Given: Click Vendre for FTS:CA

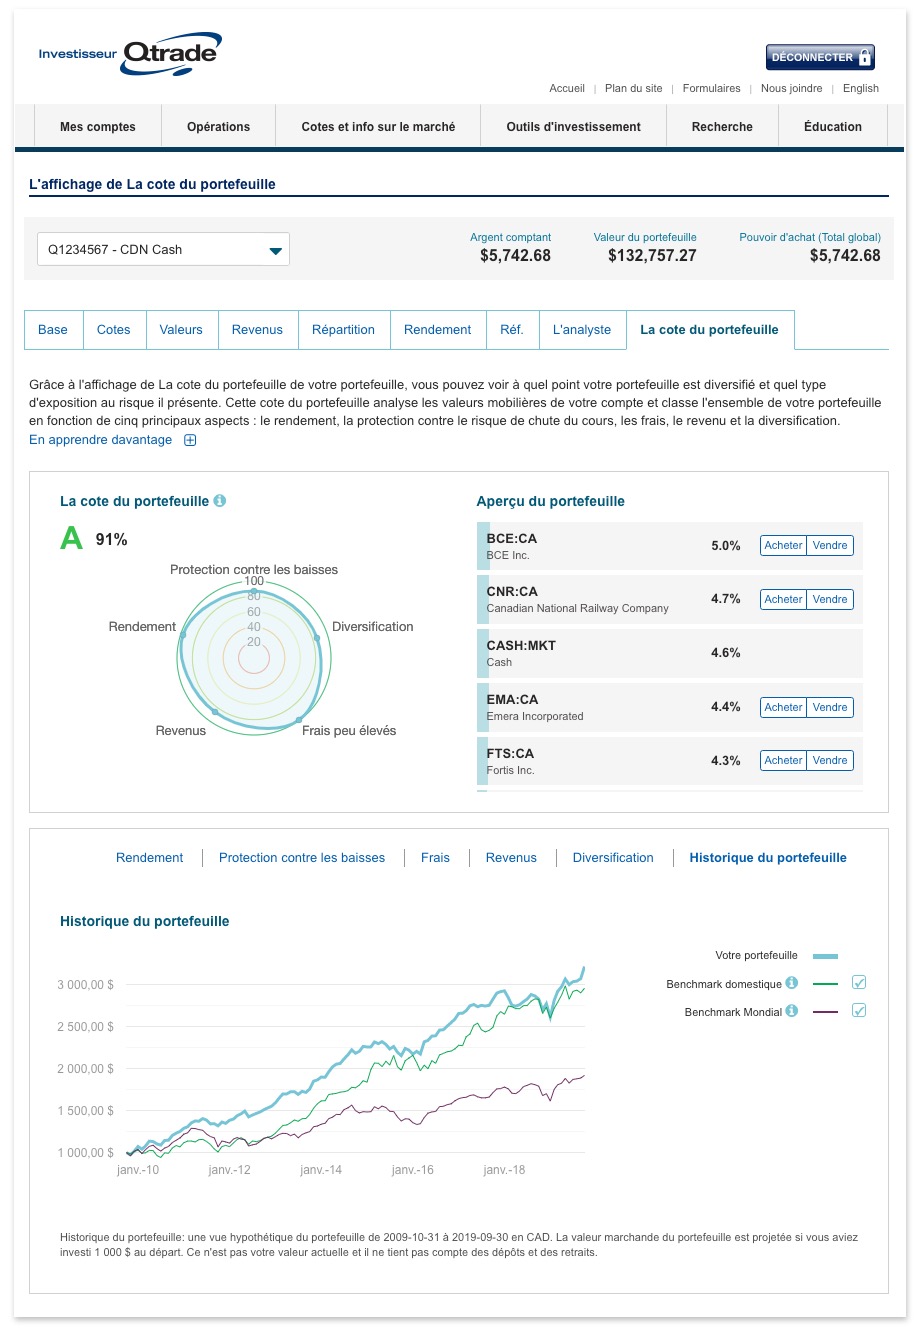Looking at the screenshot, I should [x=830, y=761].
